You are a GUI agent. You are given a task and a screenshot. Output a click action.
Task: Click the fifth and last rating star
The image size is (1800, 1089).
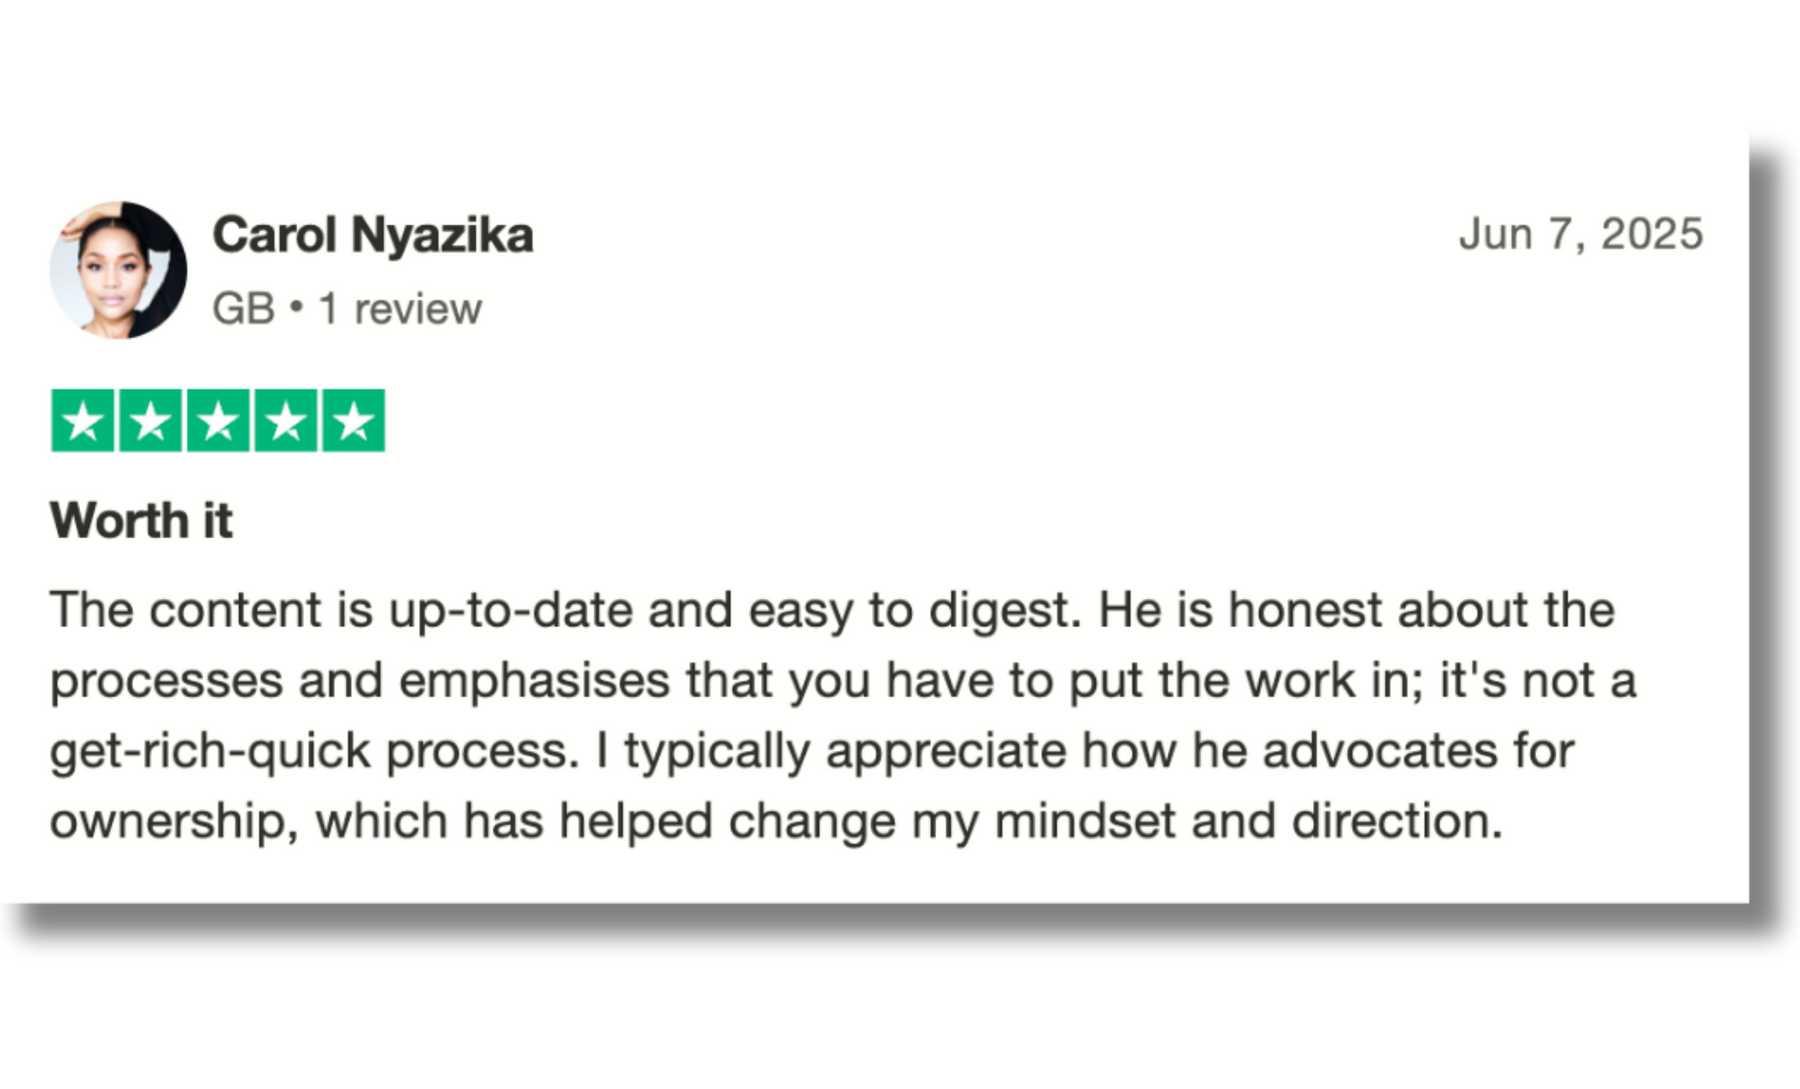click(353, 421)
